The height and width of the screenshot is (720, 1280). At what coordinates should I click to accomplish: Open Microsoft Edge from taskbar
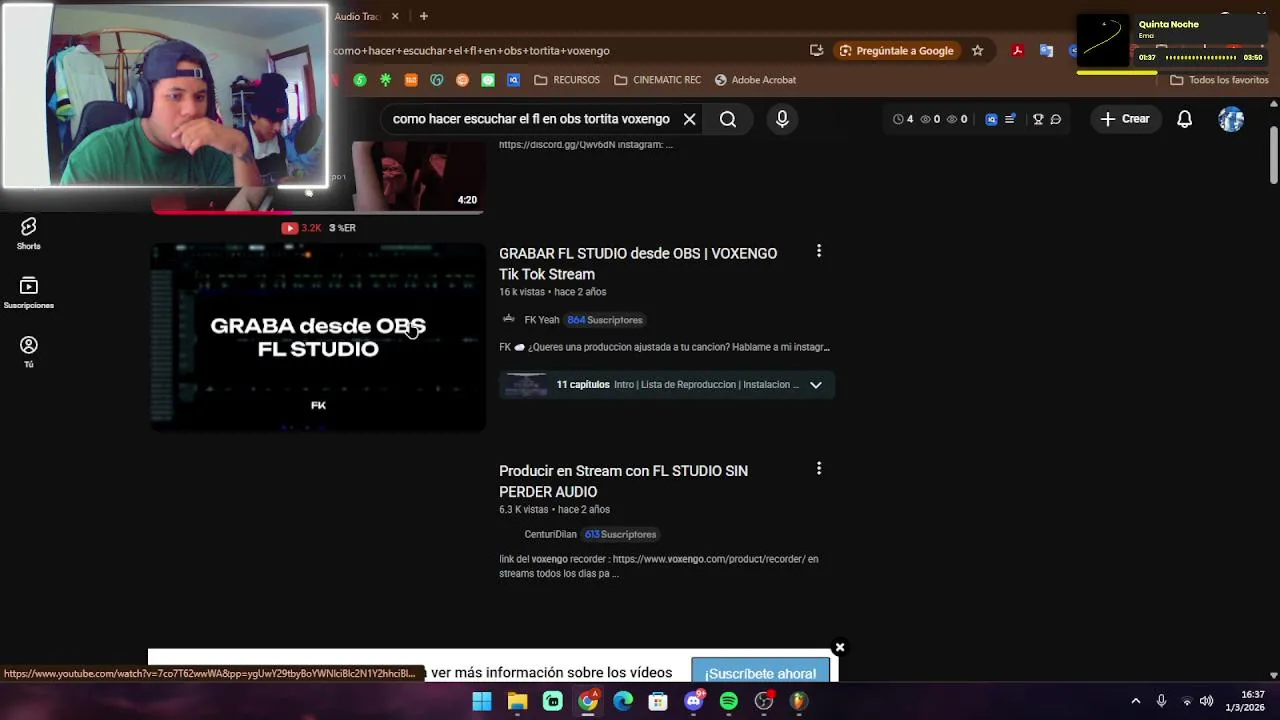point(623,701)
